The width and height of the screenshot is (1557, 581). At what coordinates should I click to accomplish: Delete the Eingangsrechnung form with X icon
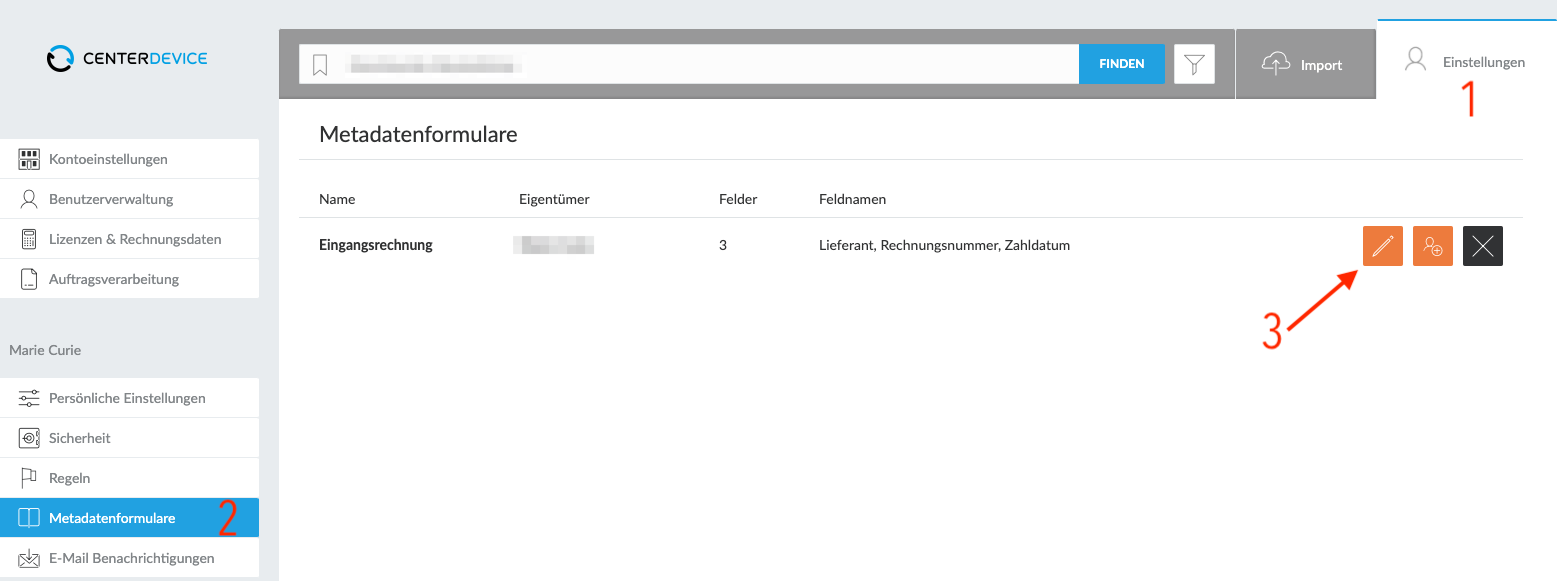[x=1483, y=246]
